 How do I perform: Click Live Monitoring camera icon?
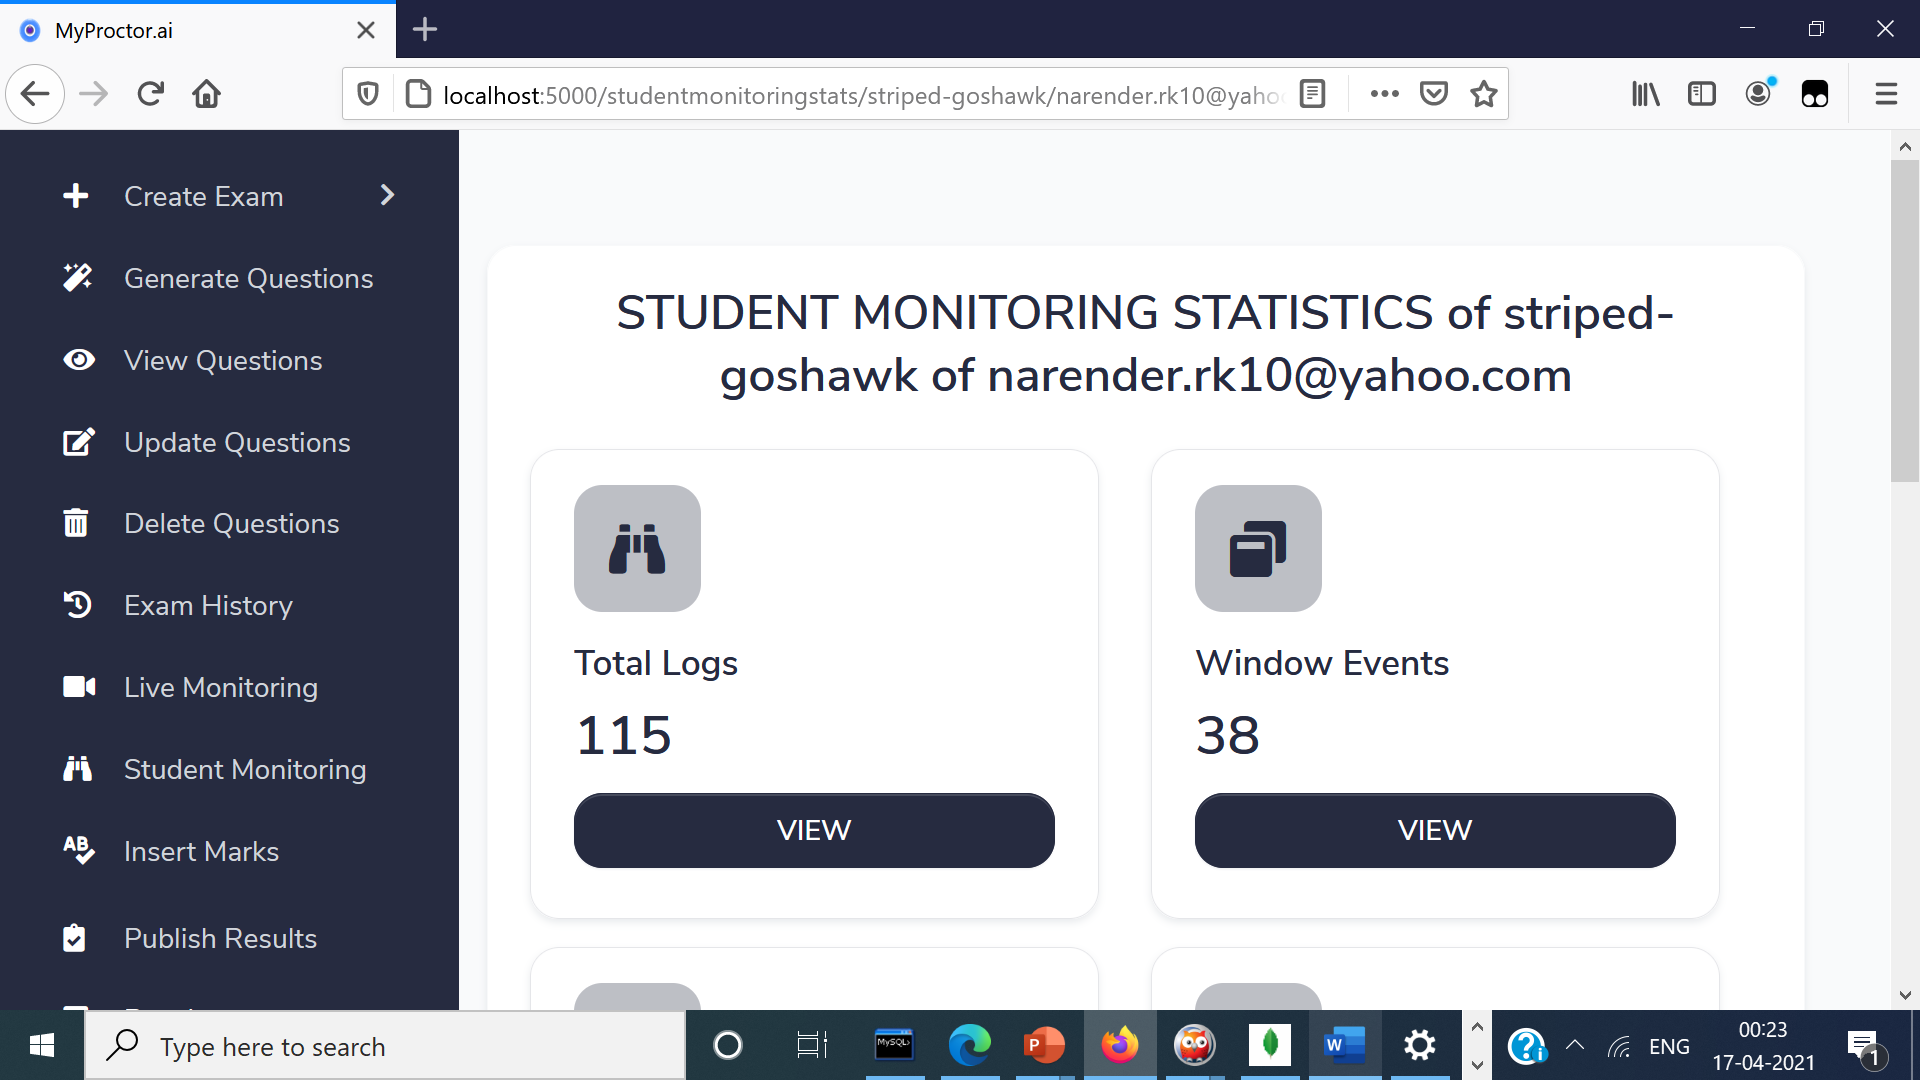pos(79,687)
